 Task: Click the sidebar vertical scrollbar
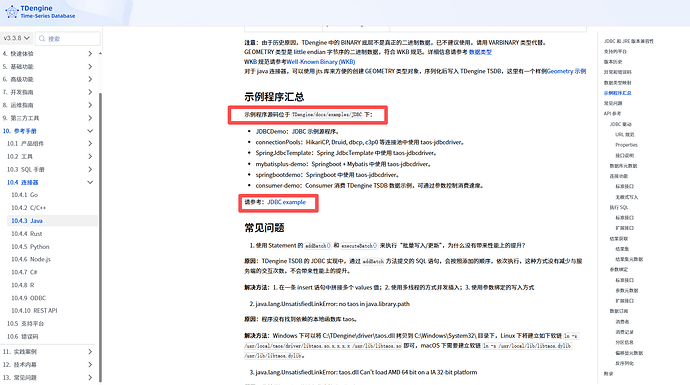pyautogui.click(x=100, y=238)
